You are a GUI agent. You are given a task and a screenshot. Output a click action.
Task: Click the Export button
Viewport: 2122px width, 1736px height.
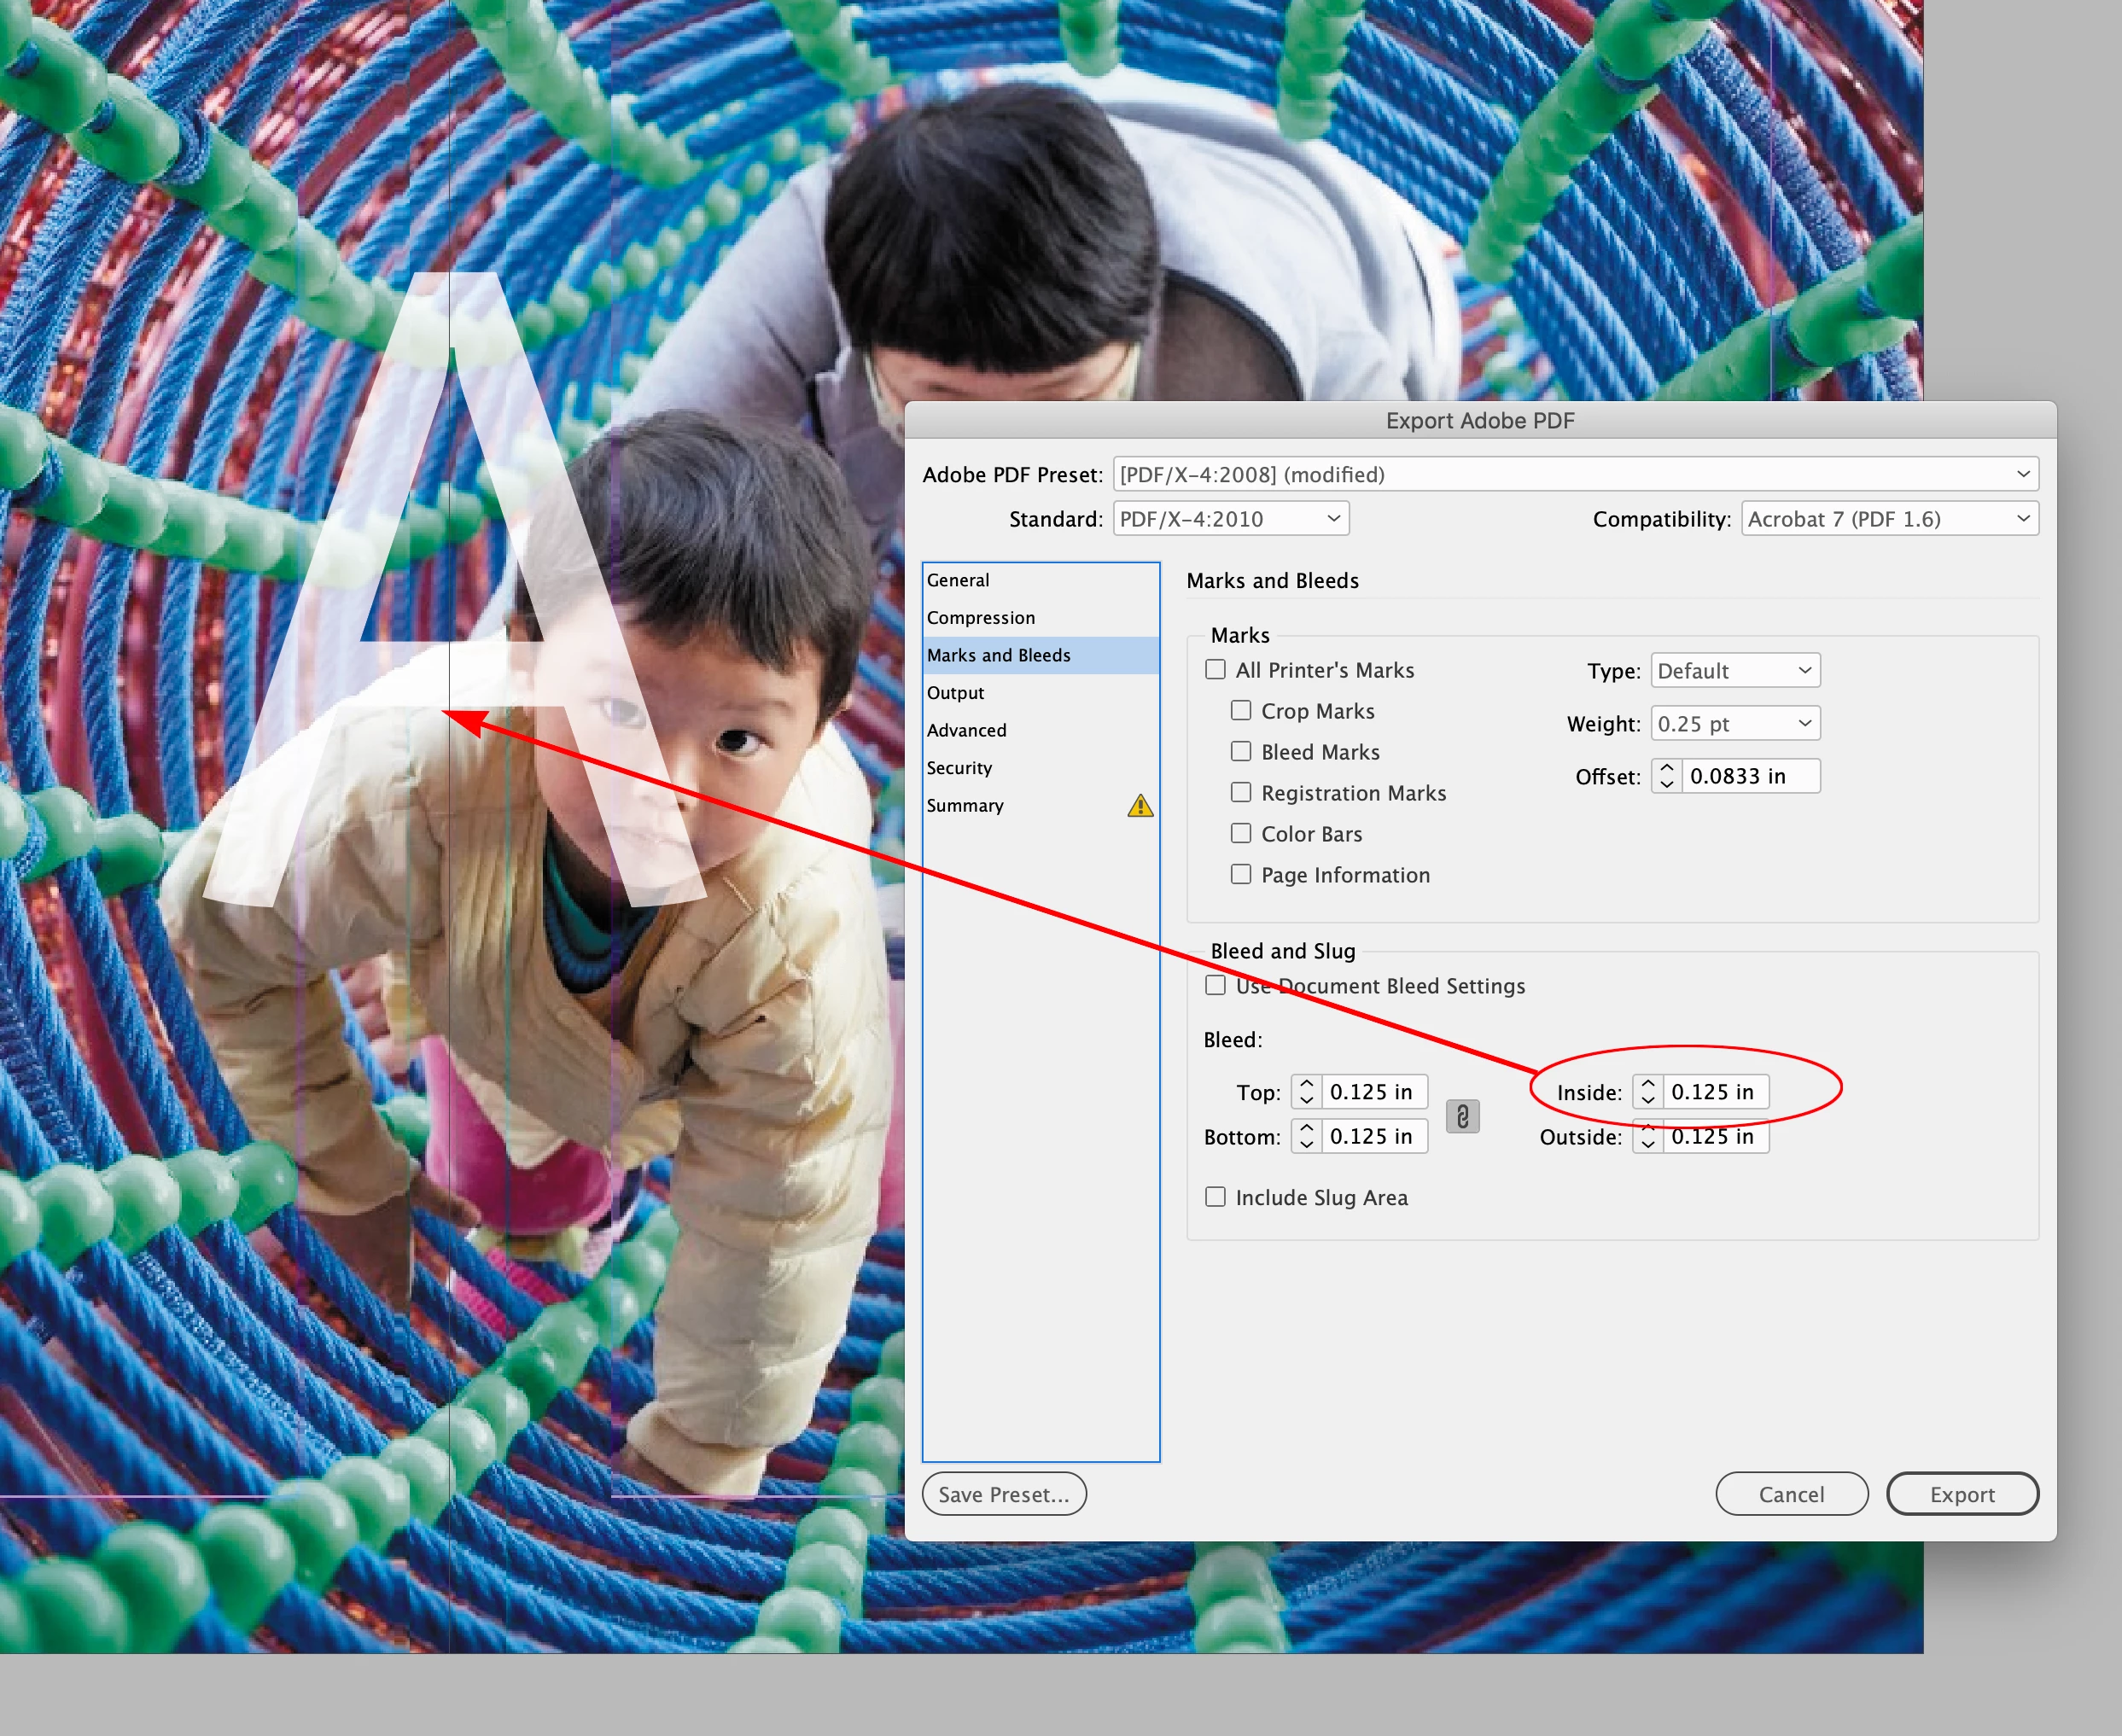(1961, 1494)
